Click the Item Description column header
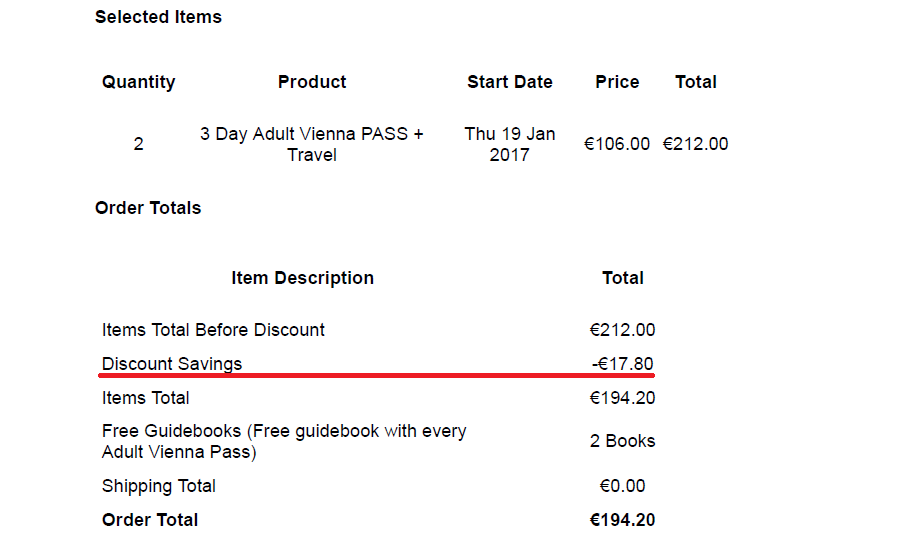The width and height of the screenshot is (902, 538). 303,278
